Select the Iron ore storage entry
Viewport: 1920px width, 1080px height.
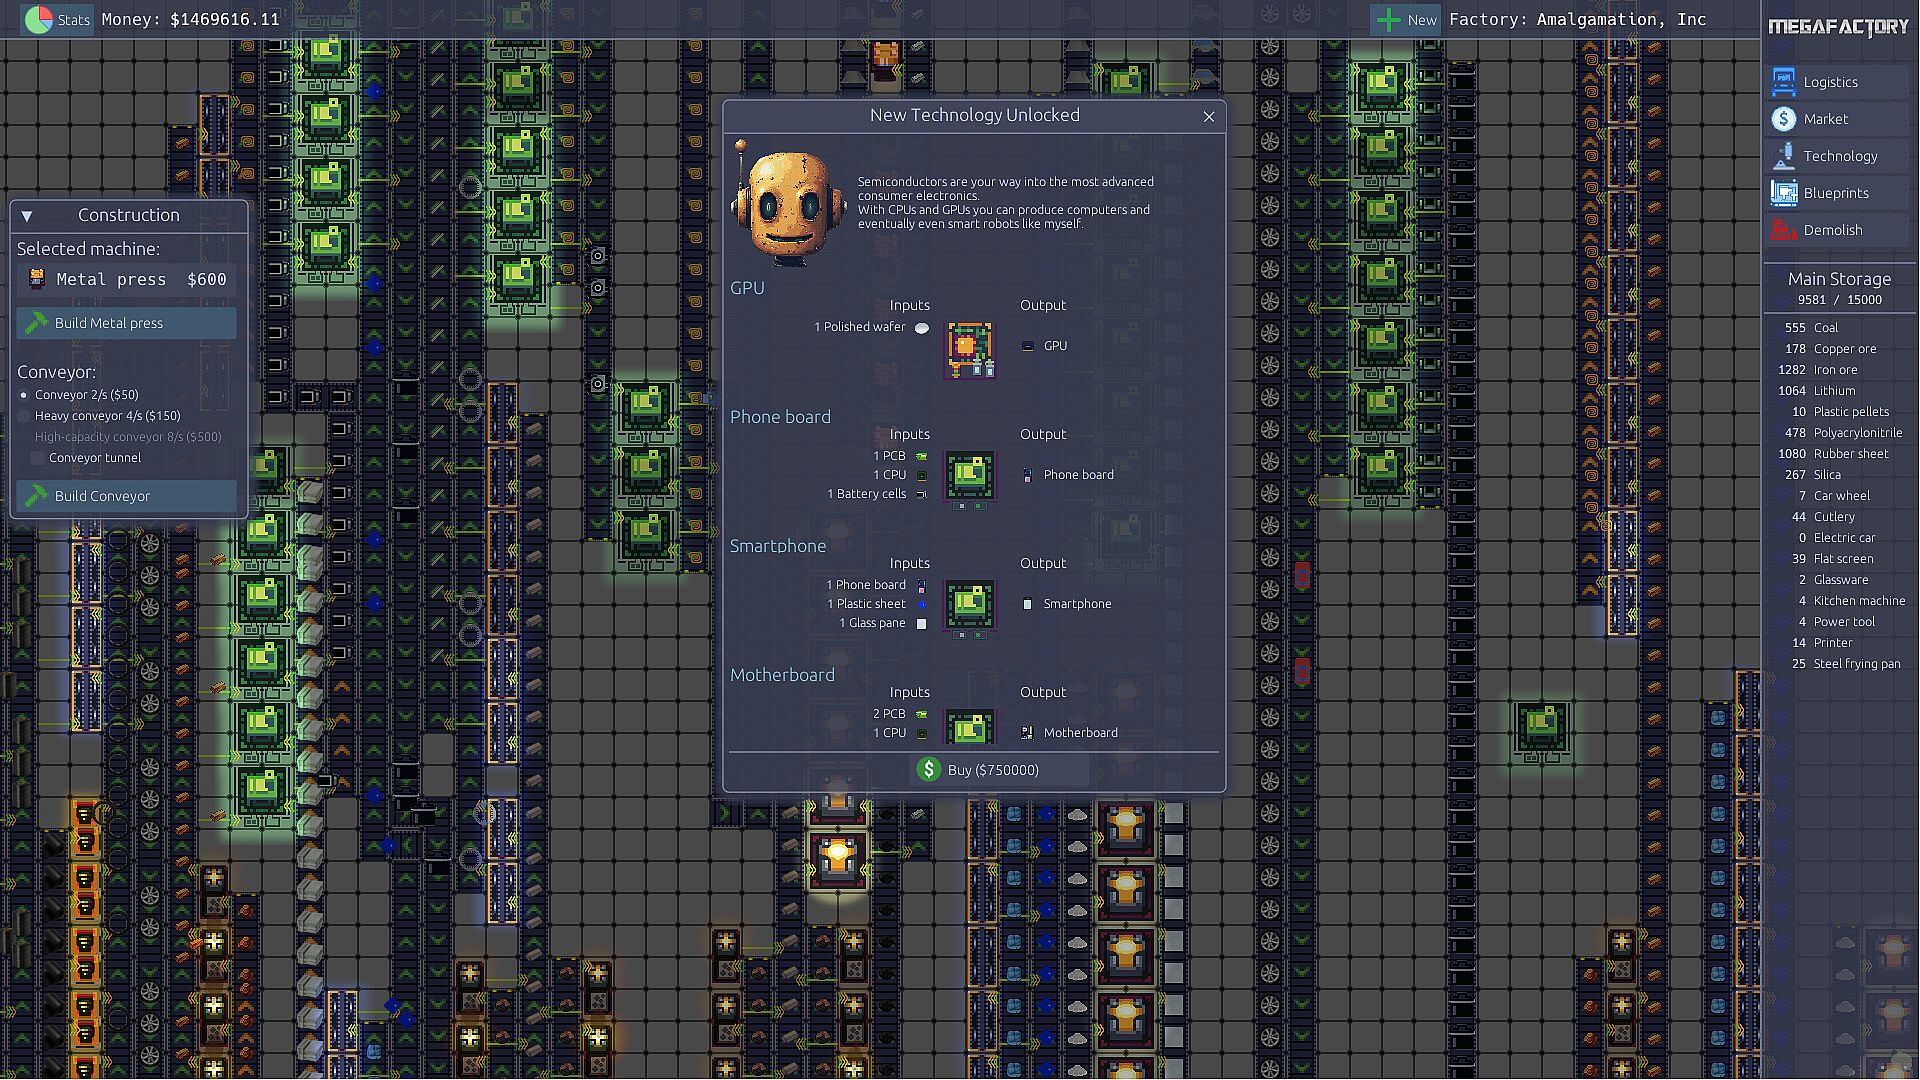(x=1835, y=370)
